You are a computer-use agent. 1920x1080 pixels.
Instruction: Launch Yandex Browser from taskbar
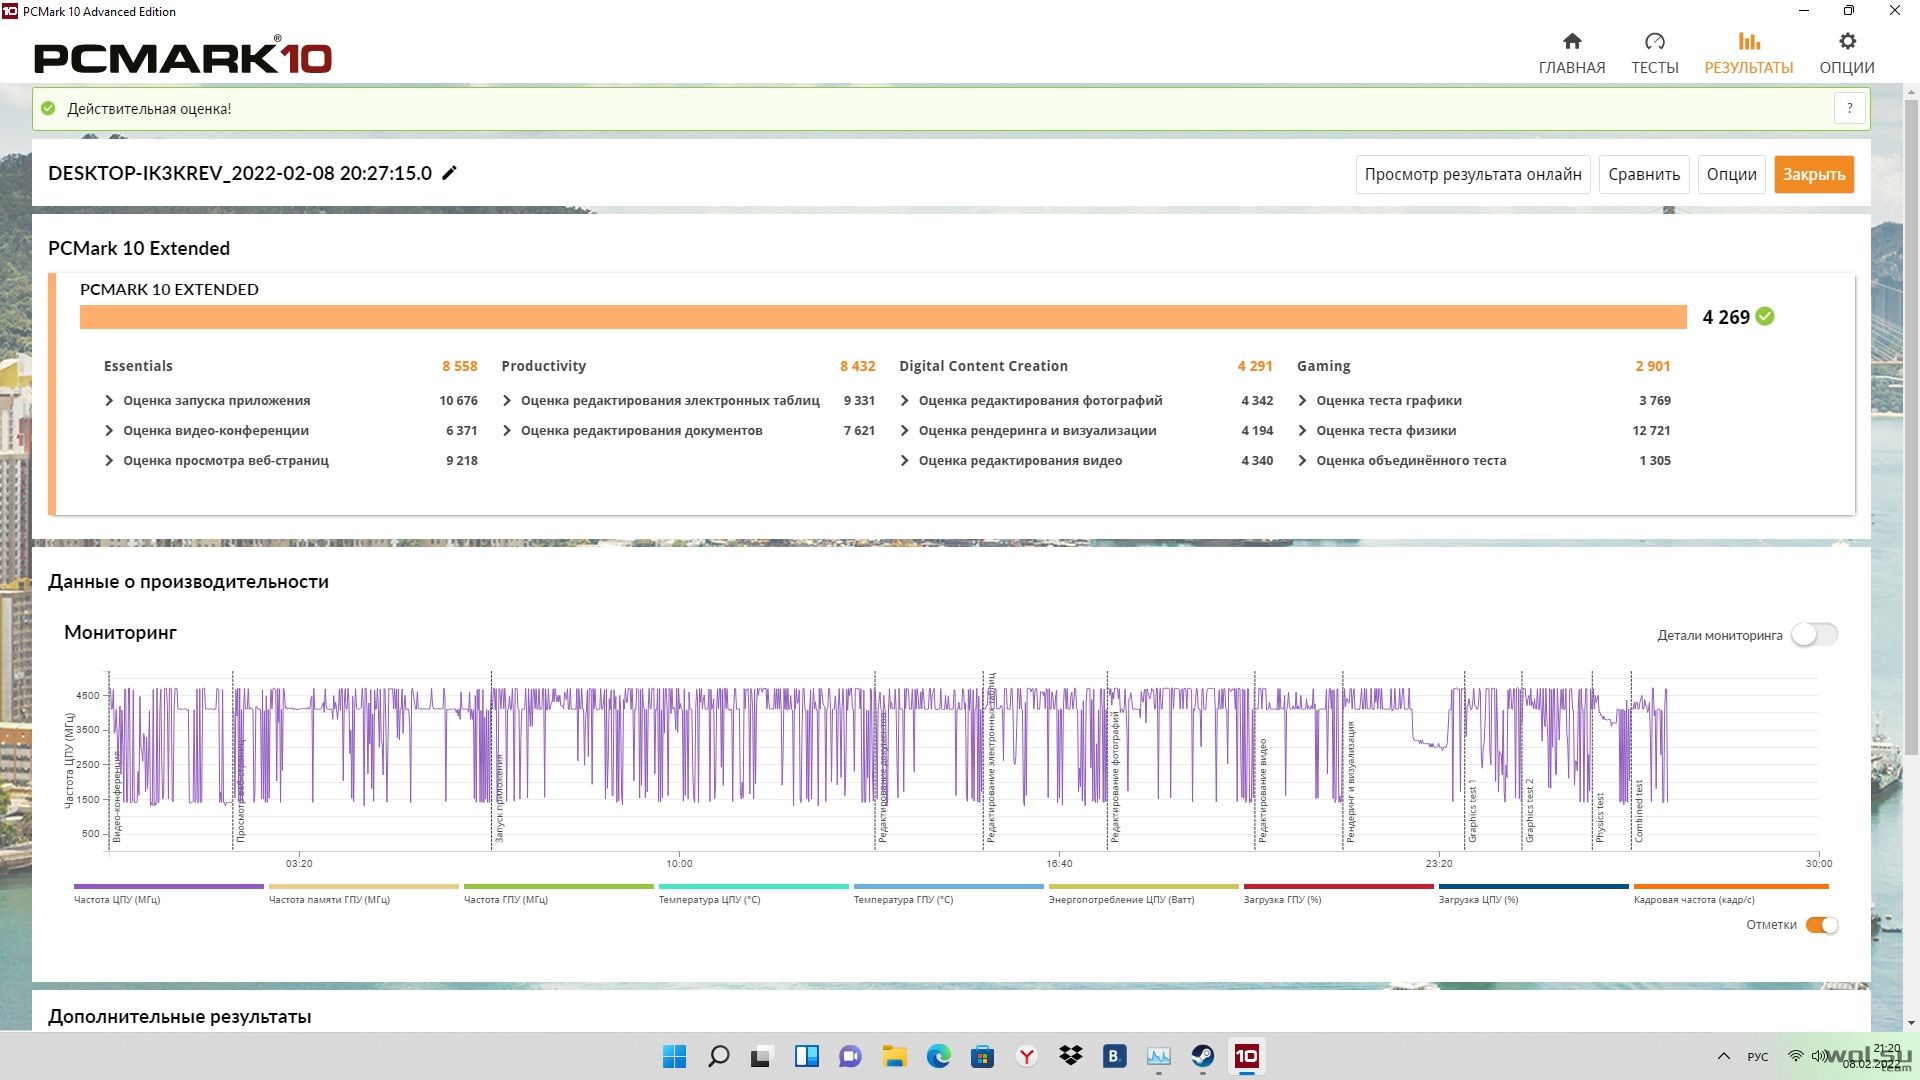click(1027, 1056)
